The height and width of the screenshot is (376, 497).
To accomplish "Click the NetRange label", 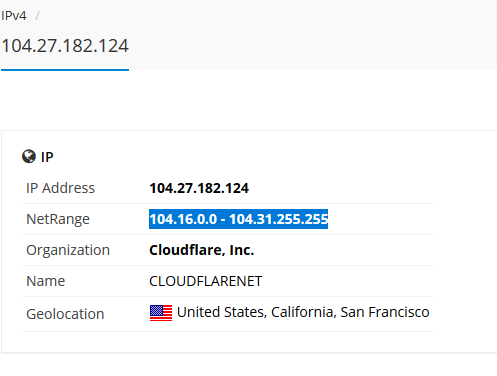I will (x=58, y=219).
